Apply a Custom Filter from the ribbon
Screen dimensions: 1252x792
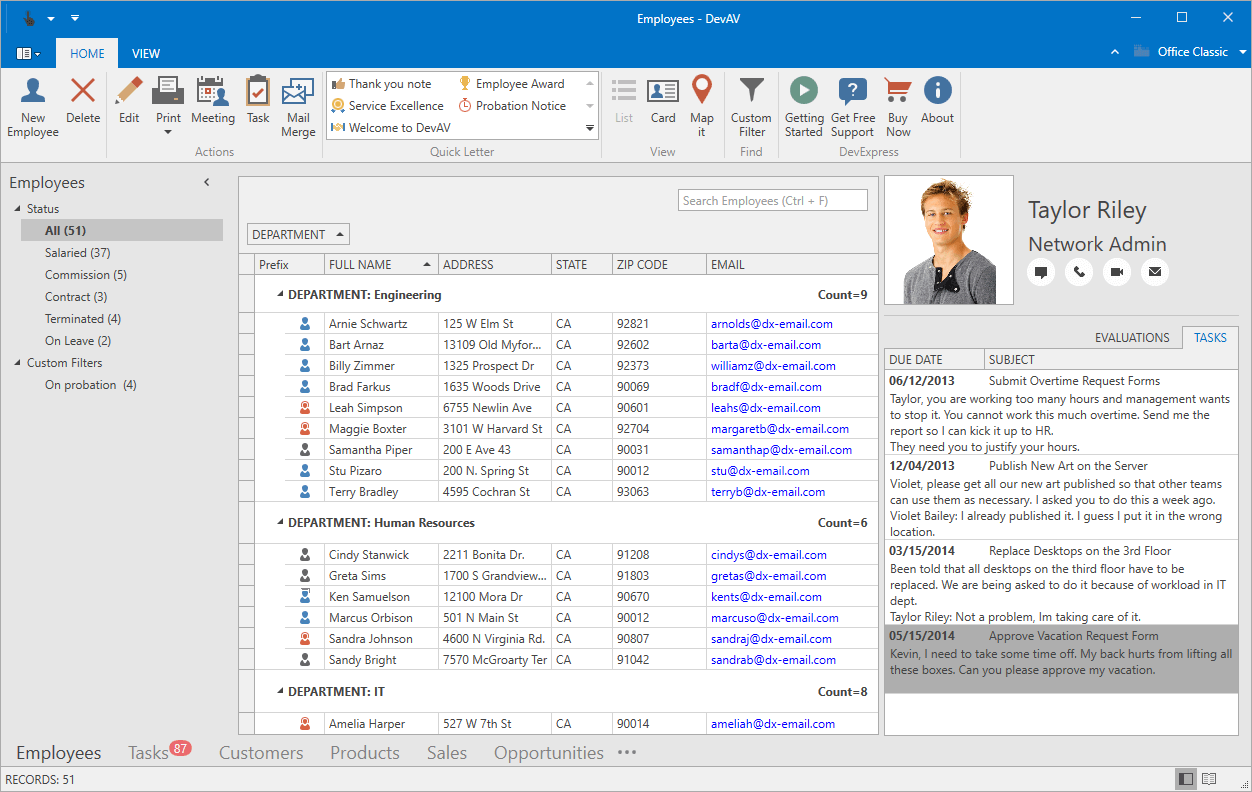click(x=751, y=105)
